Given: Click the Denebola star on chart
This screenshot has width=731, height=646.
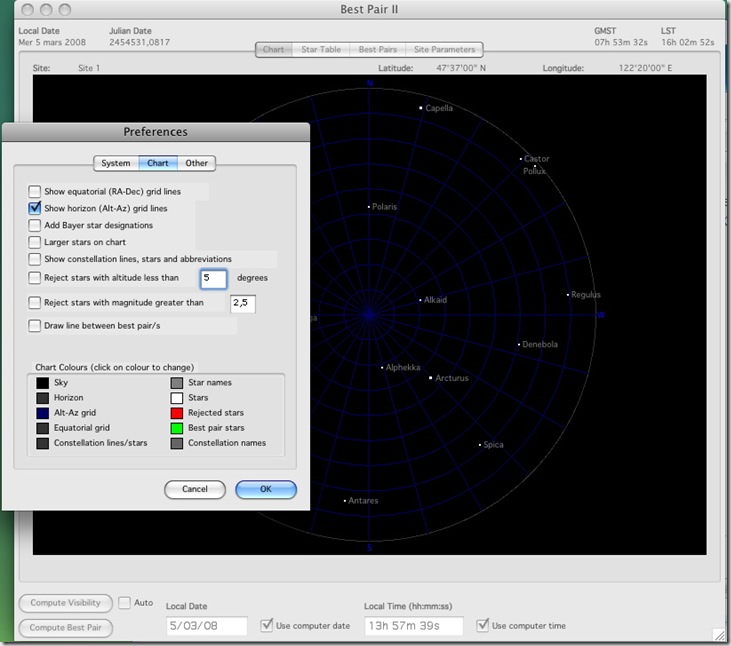Looking at the screenshot, I should [x=519, y=344].
